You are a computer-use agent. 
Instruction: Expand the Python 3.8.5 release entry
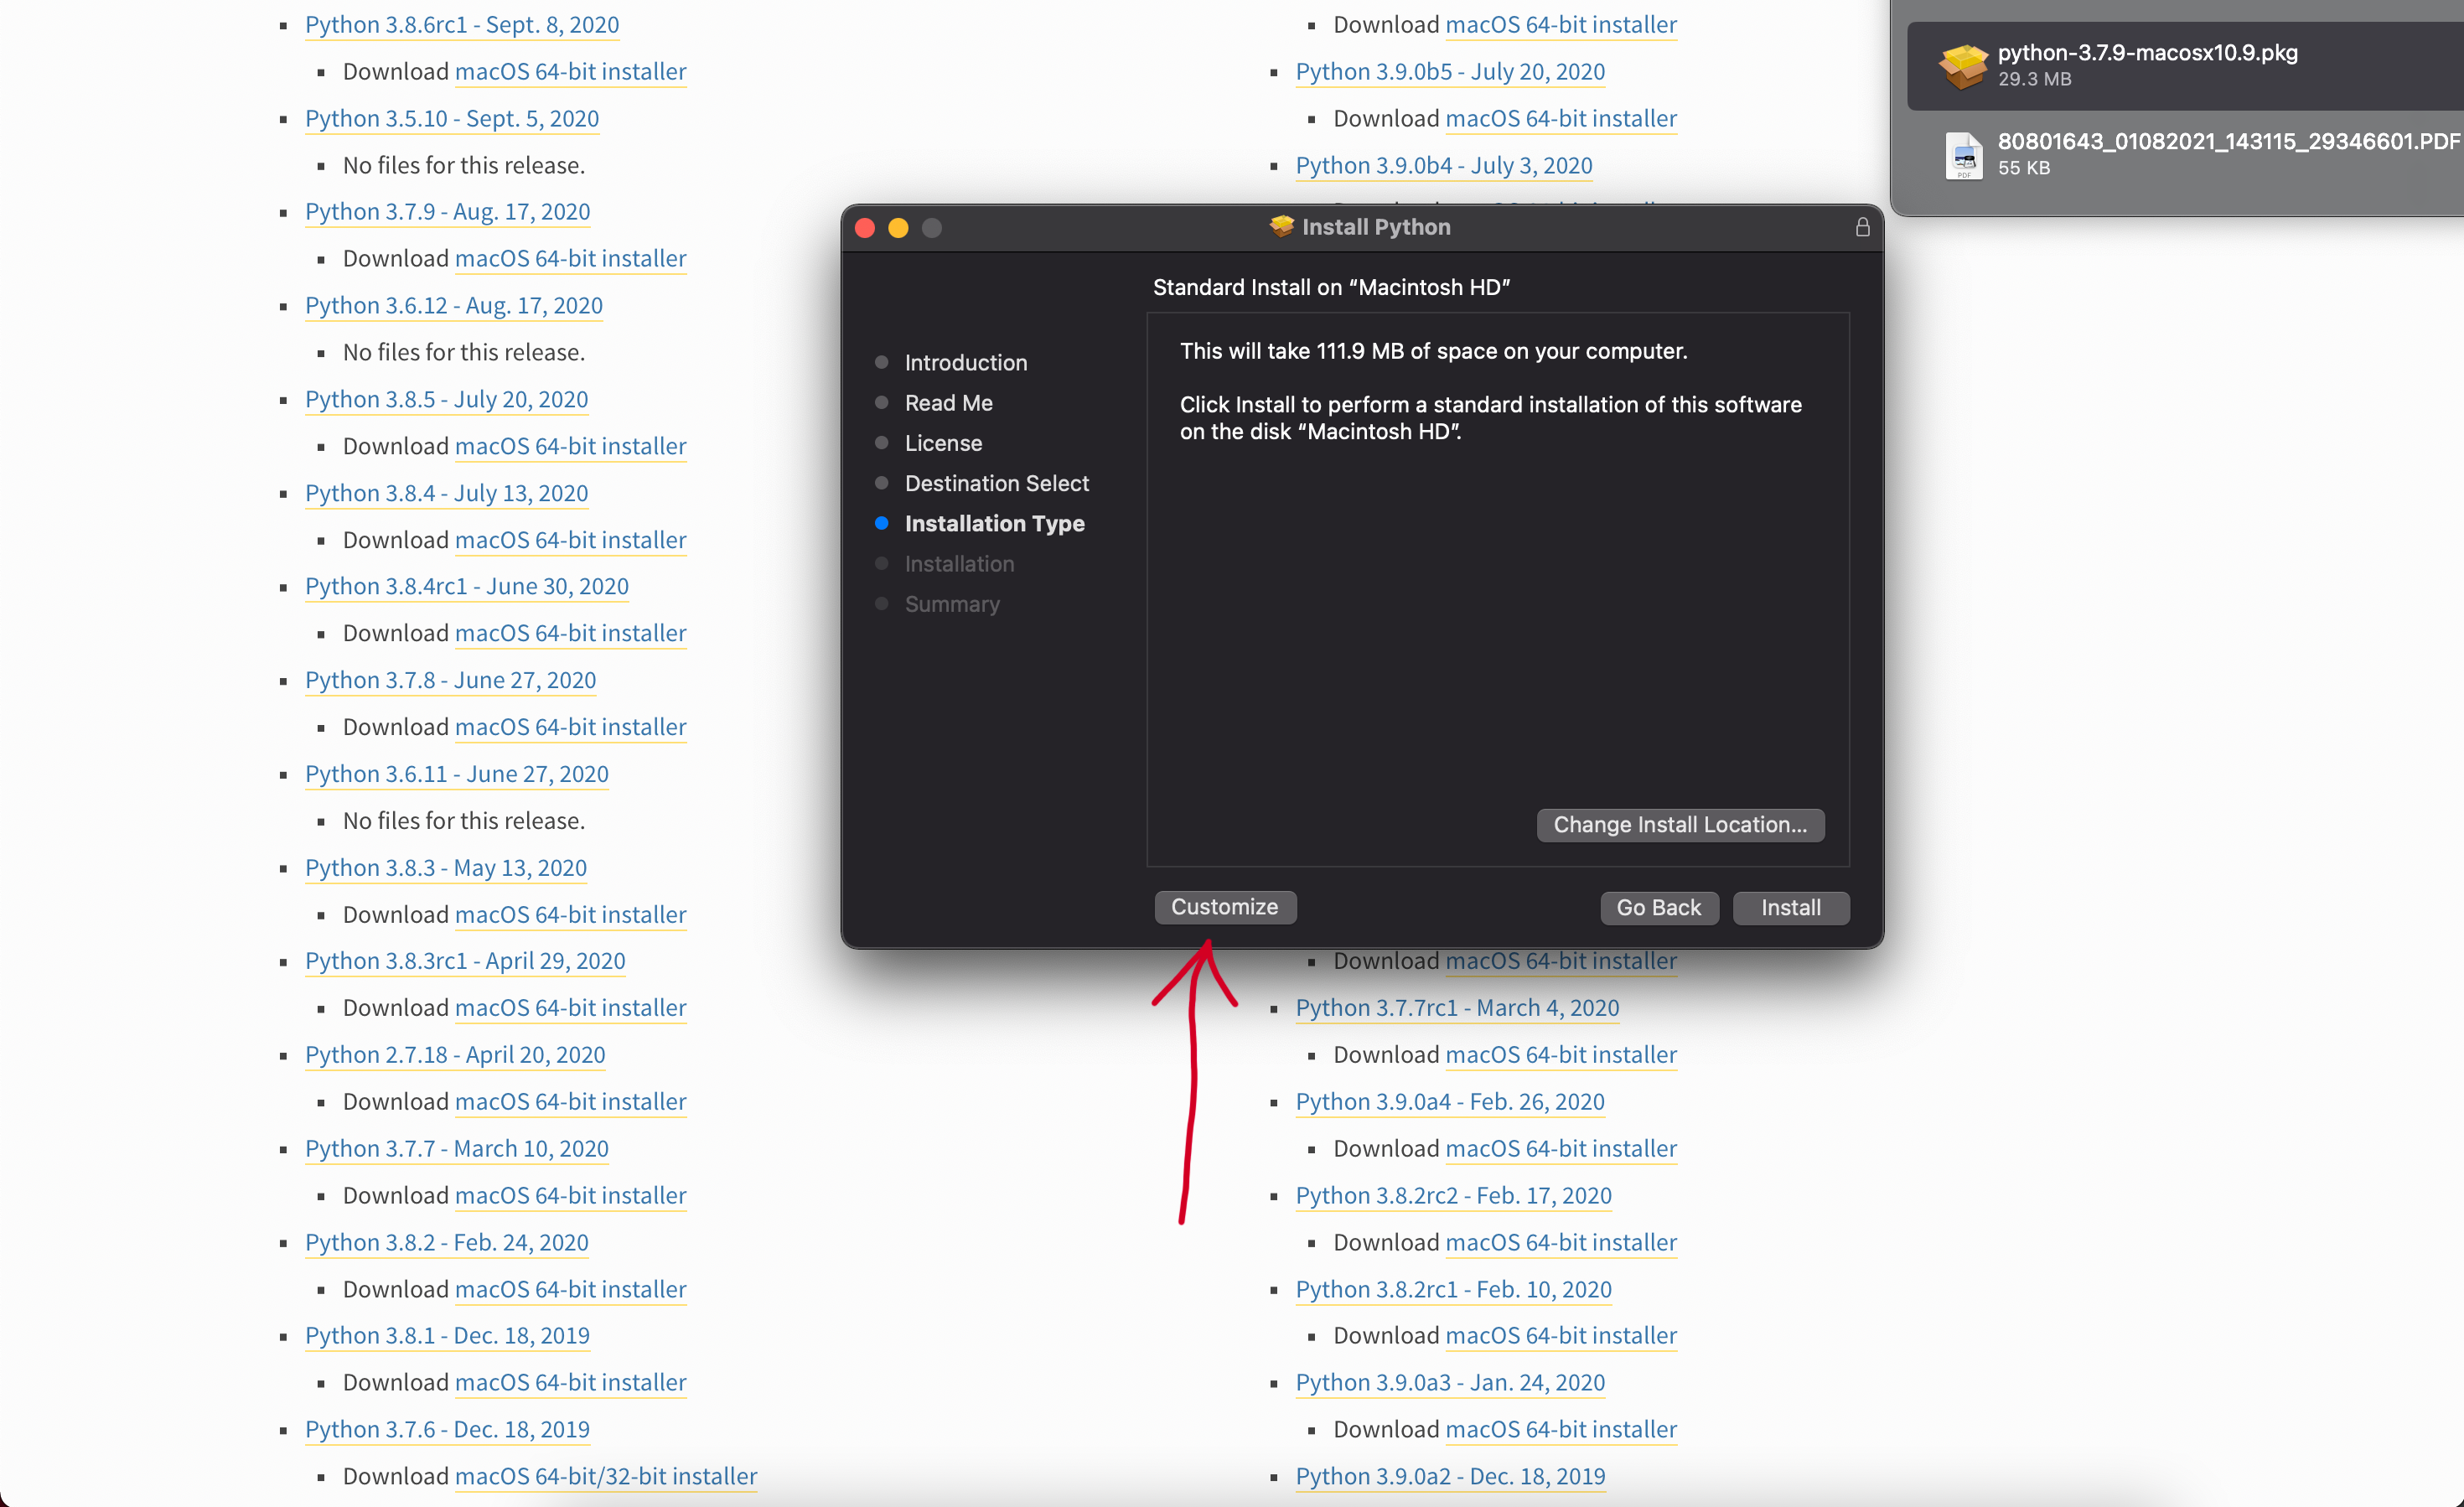click(447, 398)
